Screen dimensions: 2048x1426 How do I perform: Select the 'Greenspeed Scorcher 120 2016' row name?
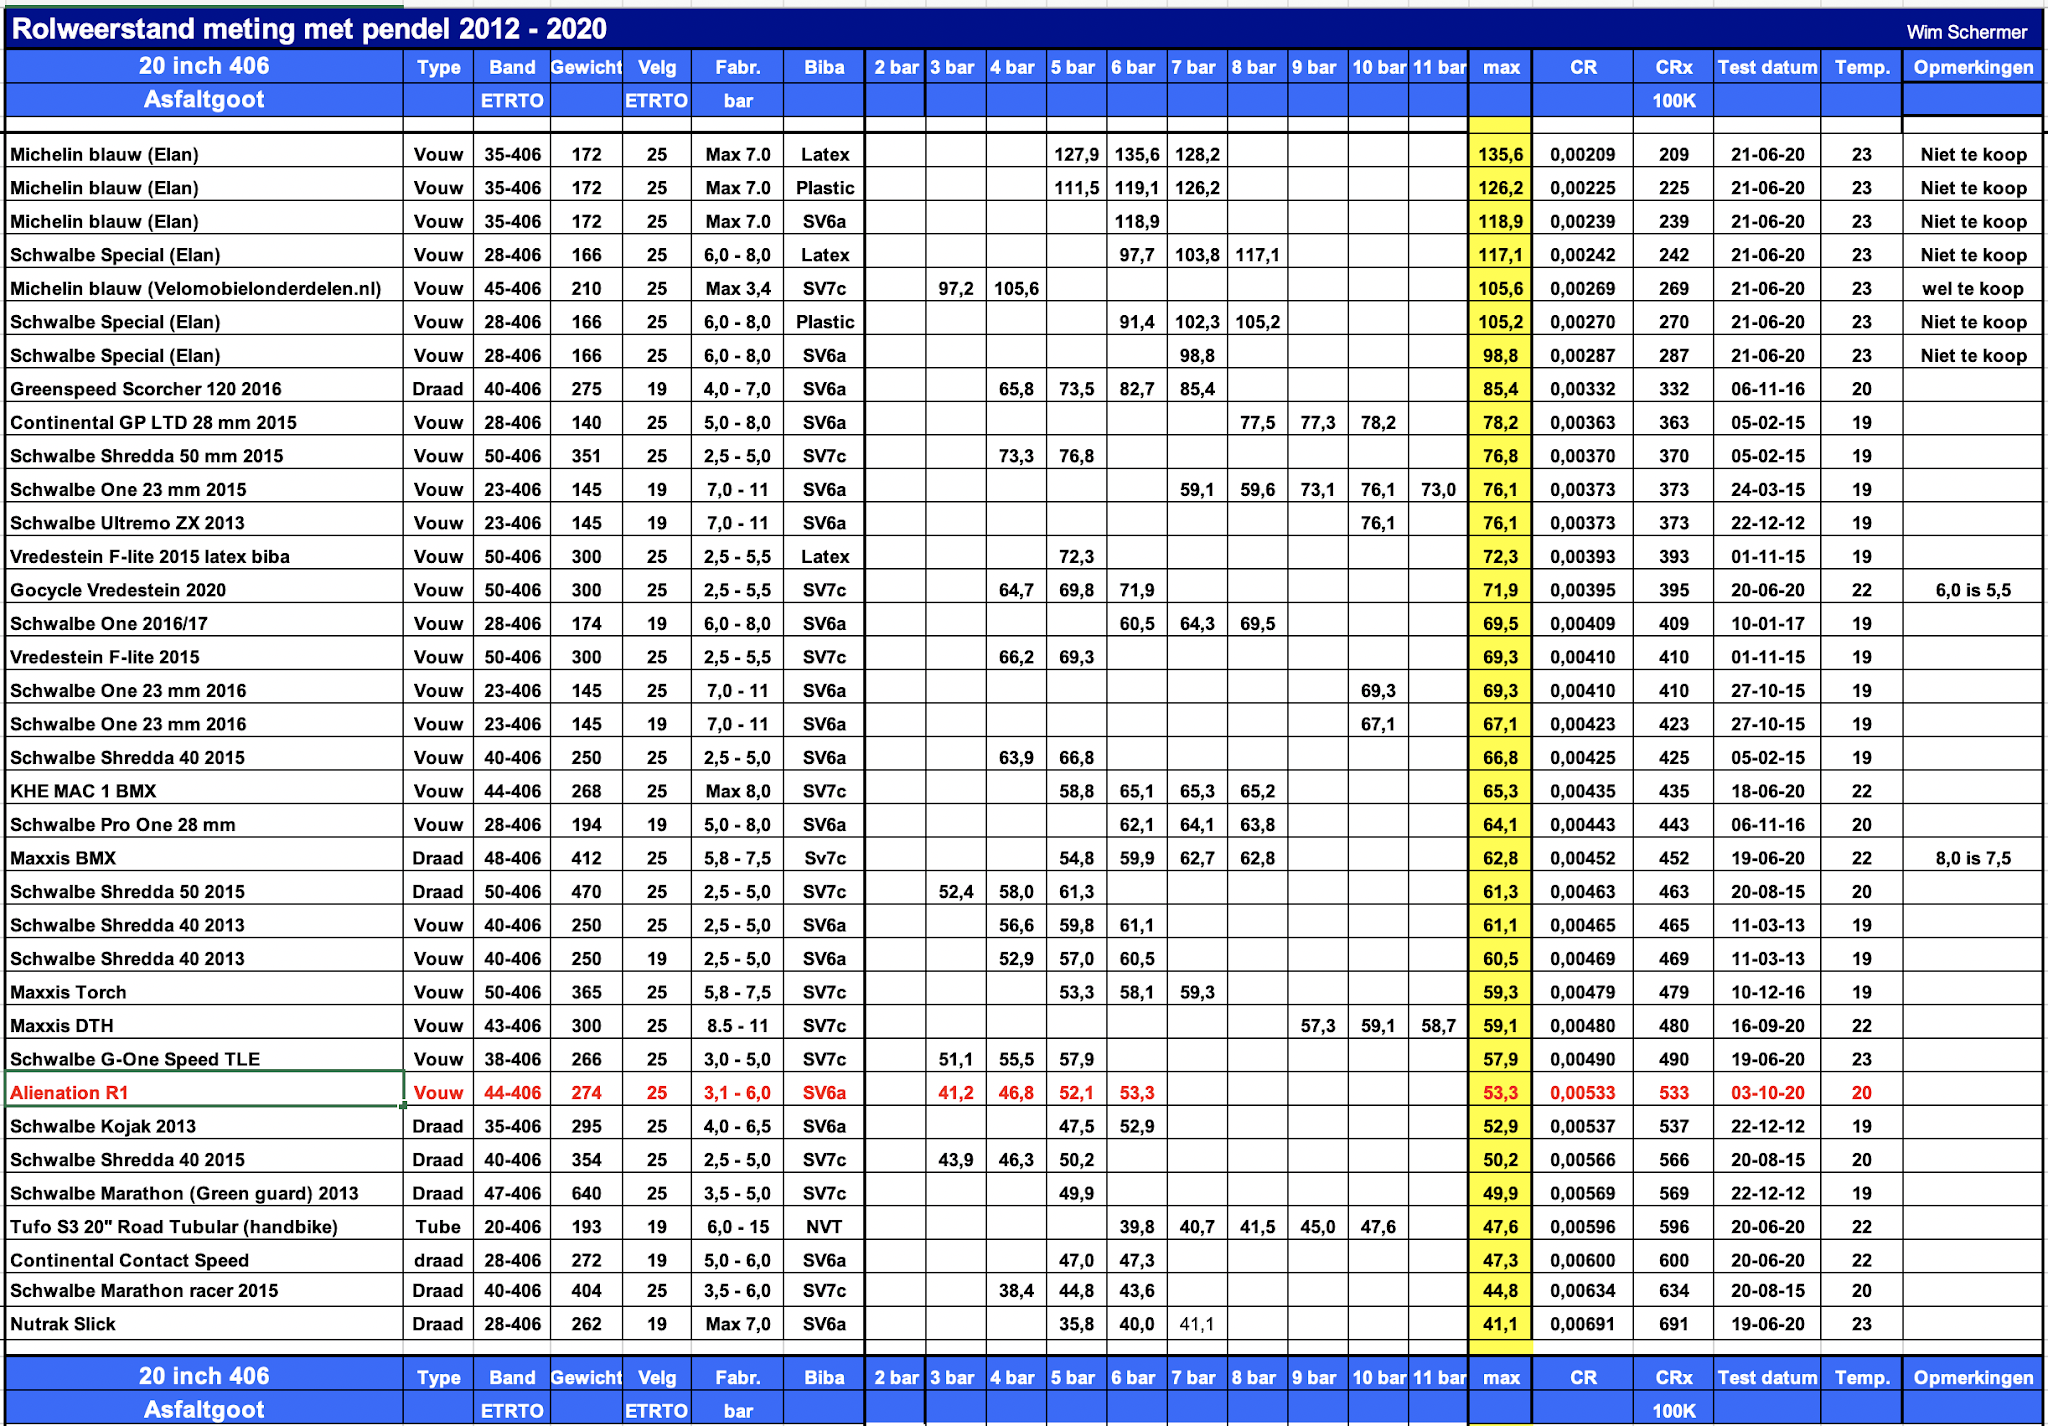146,389
